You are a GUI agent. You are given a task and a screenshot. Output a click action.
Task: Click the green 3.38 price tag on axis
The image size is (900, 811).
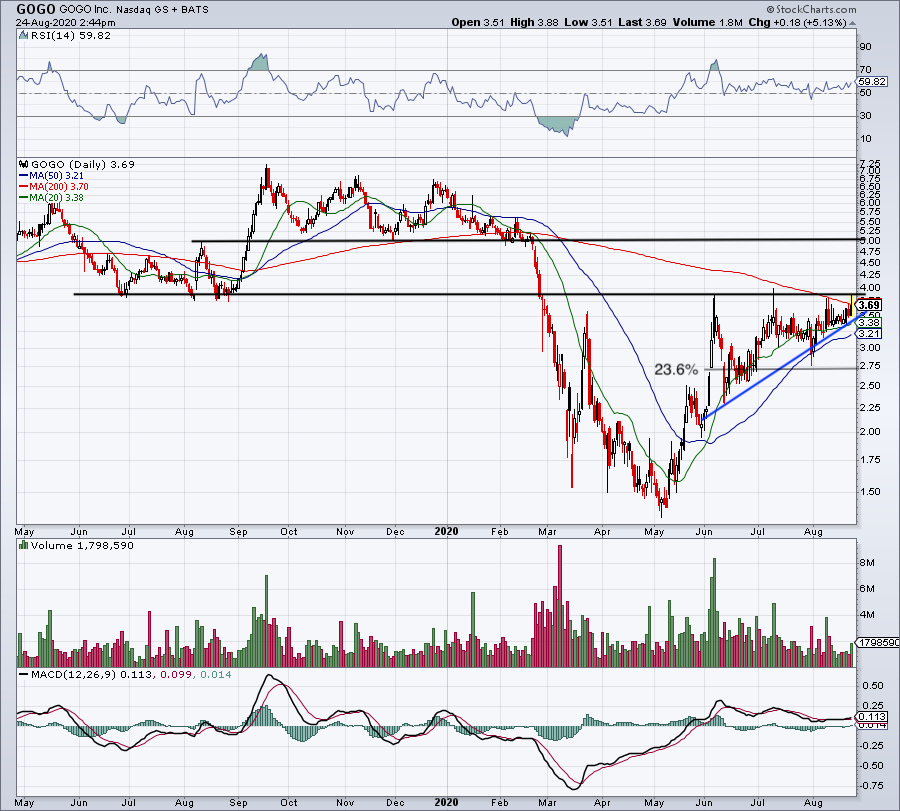click(x=869, y=323)
